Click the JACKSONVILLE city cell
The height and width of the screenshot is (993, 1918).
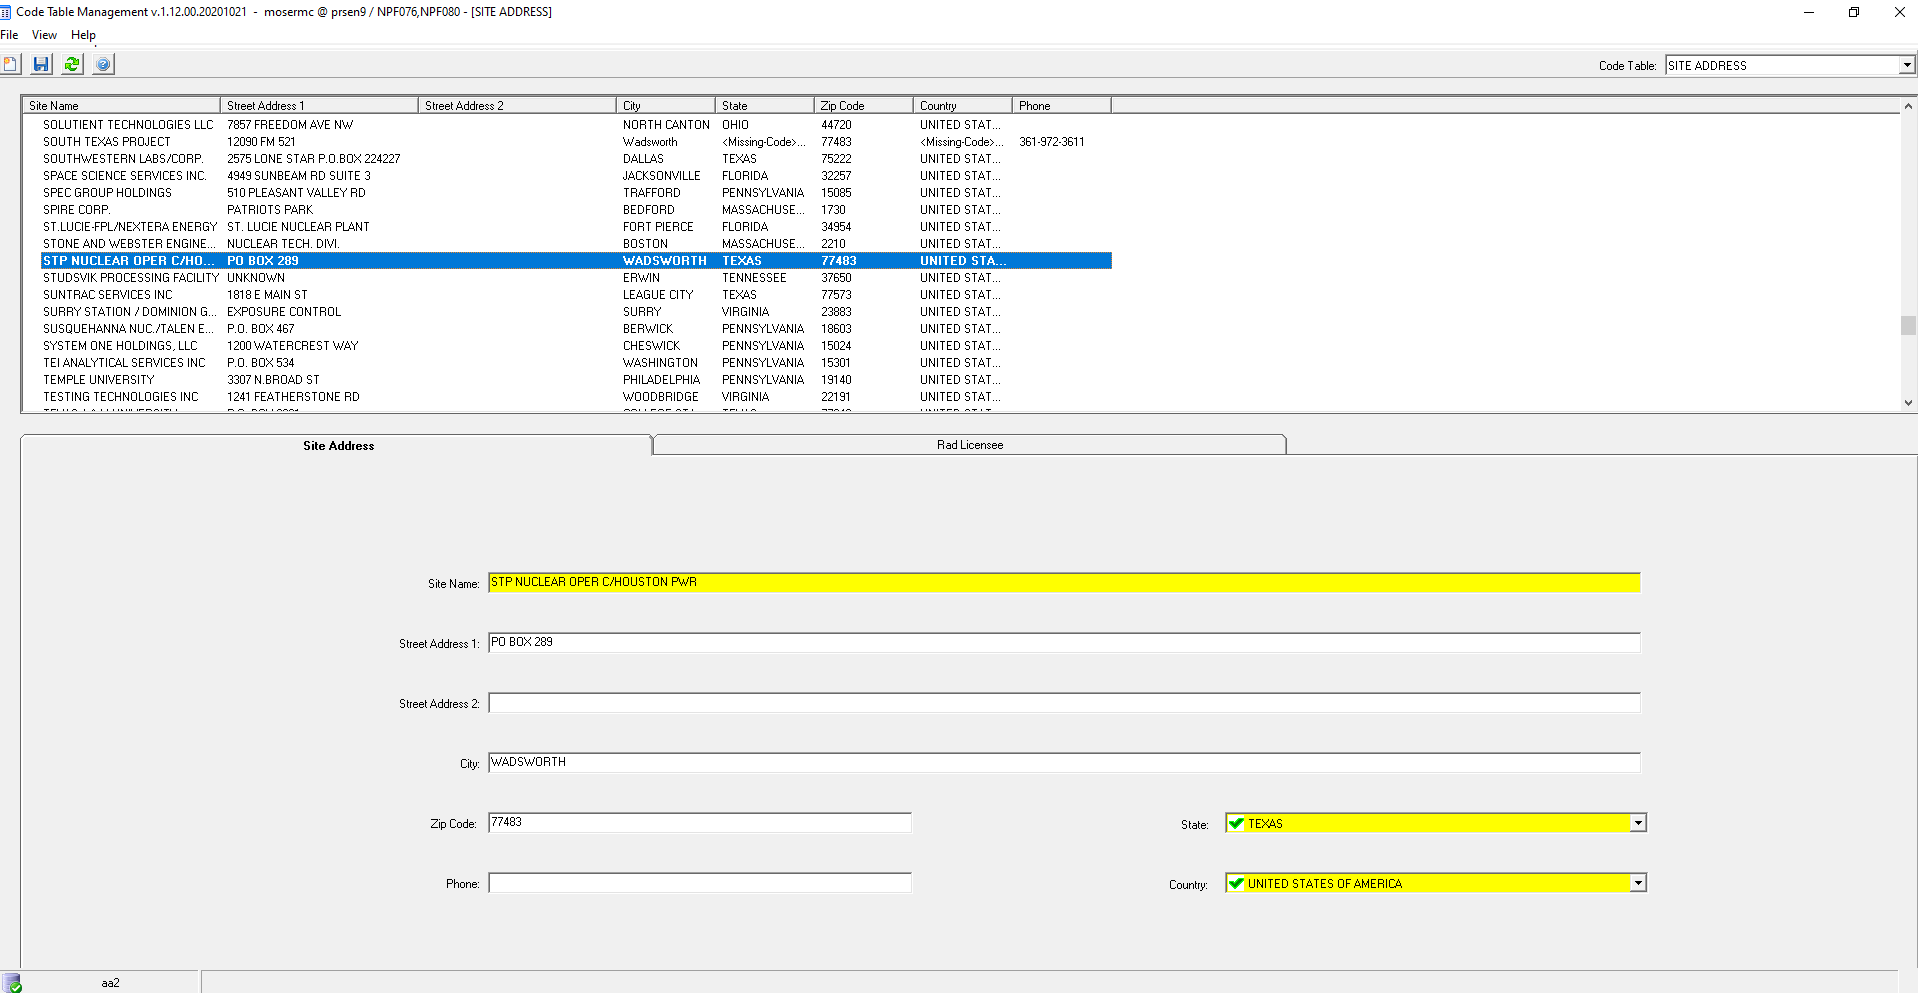coord(661,176)
